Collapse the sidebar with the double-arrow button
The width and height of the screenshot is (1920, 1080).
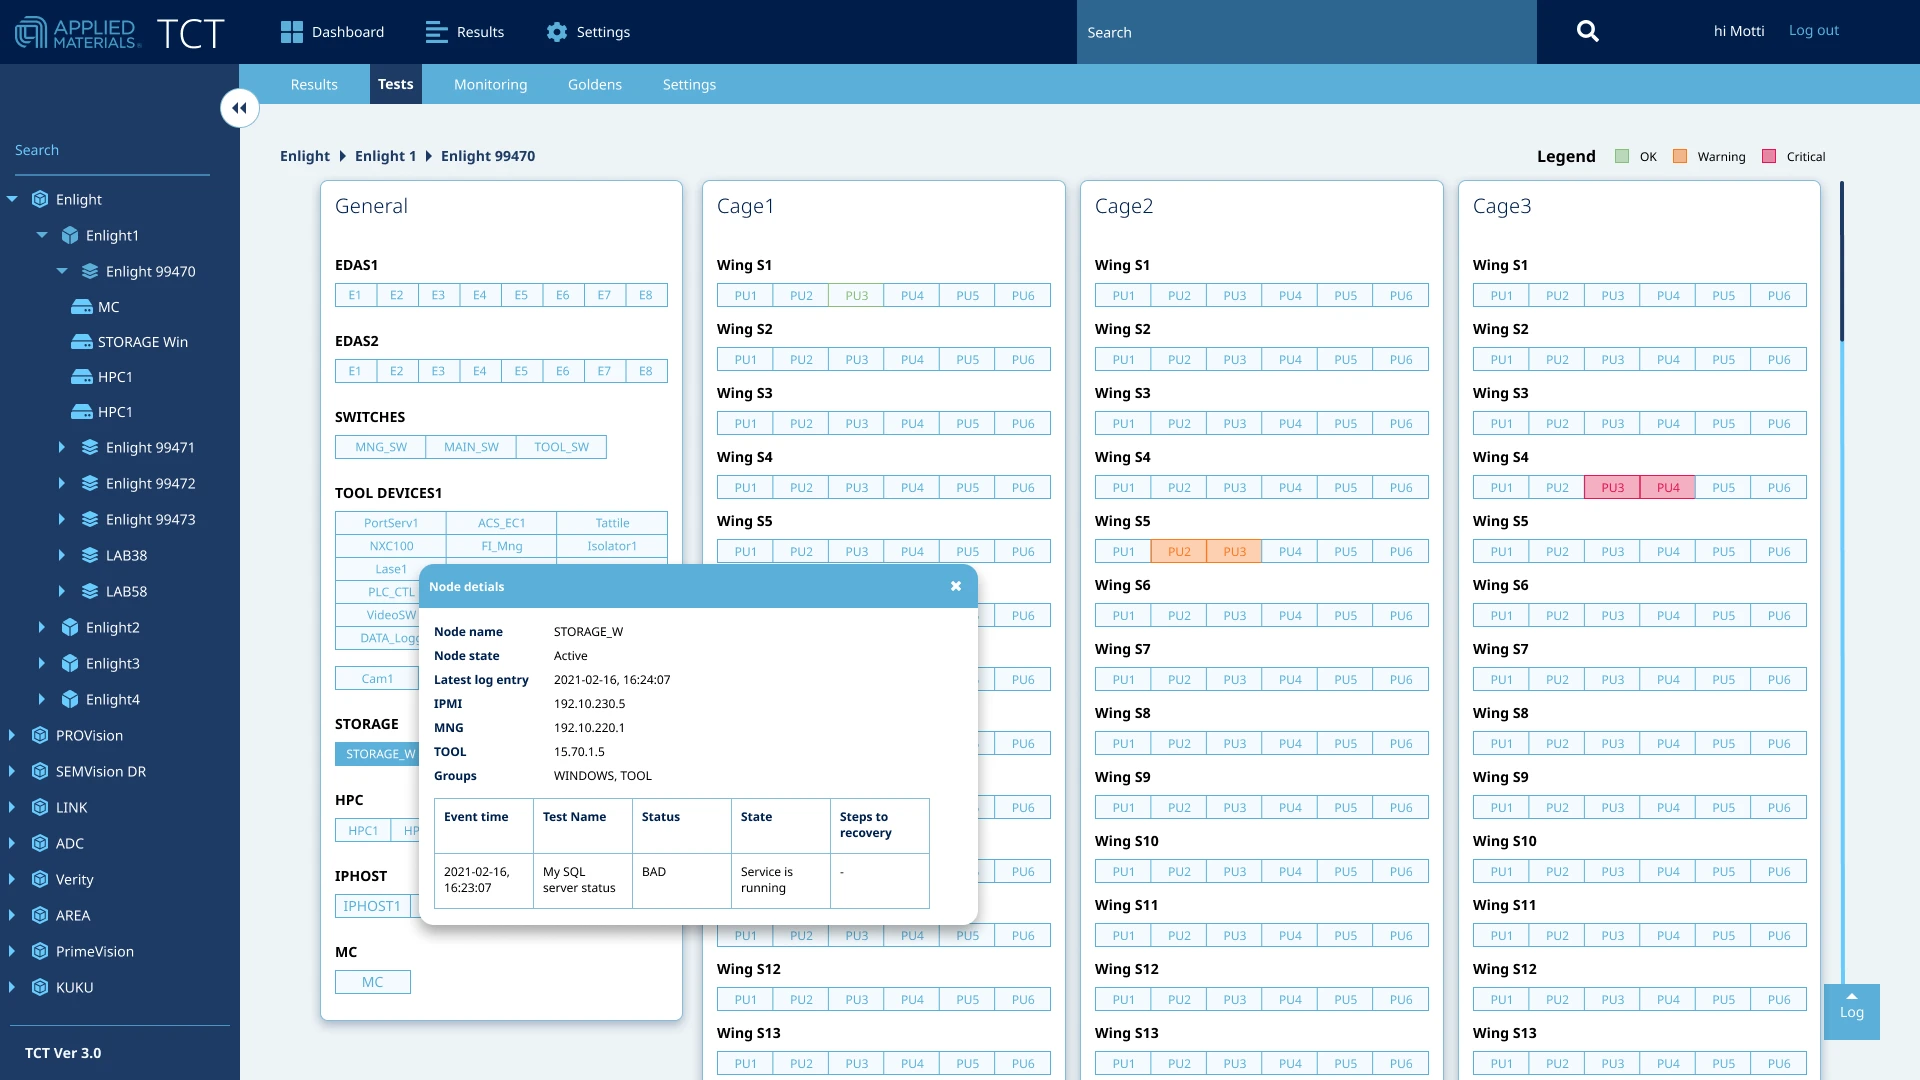pos(240,108)
